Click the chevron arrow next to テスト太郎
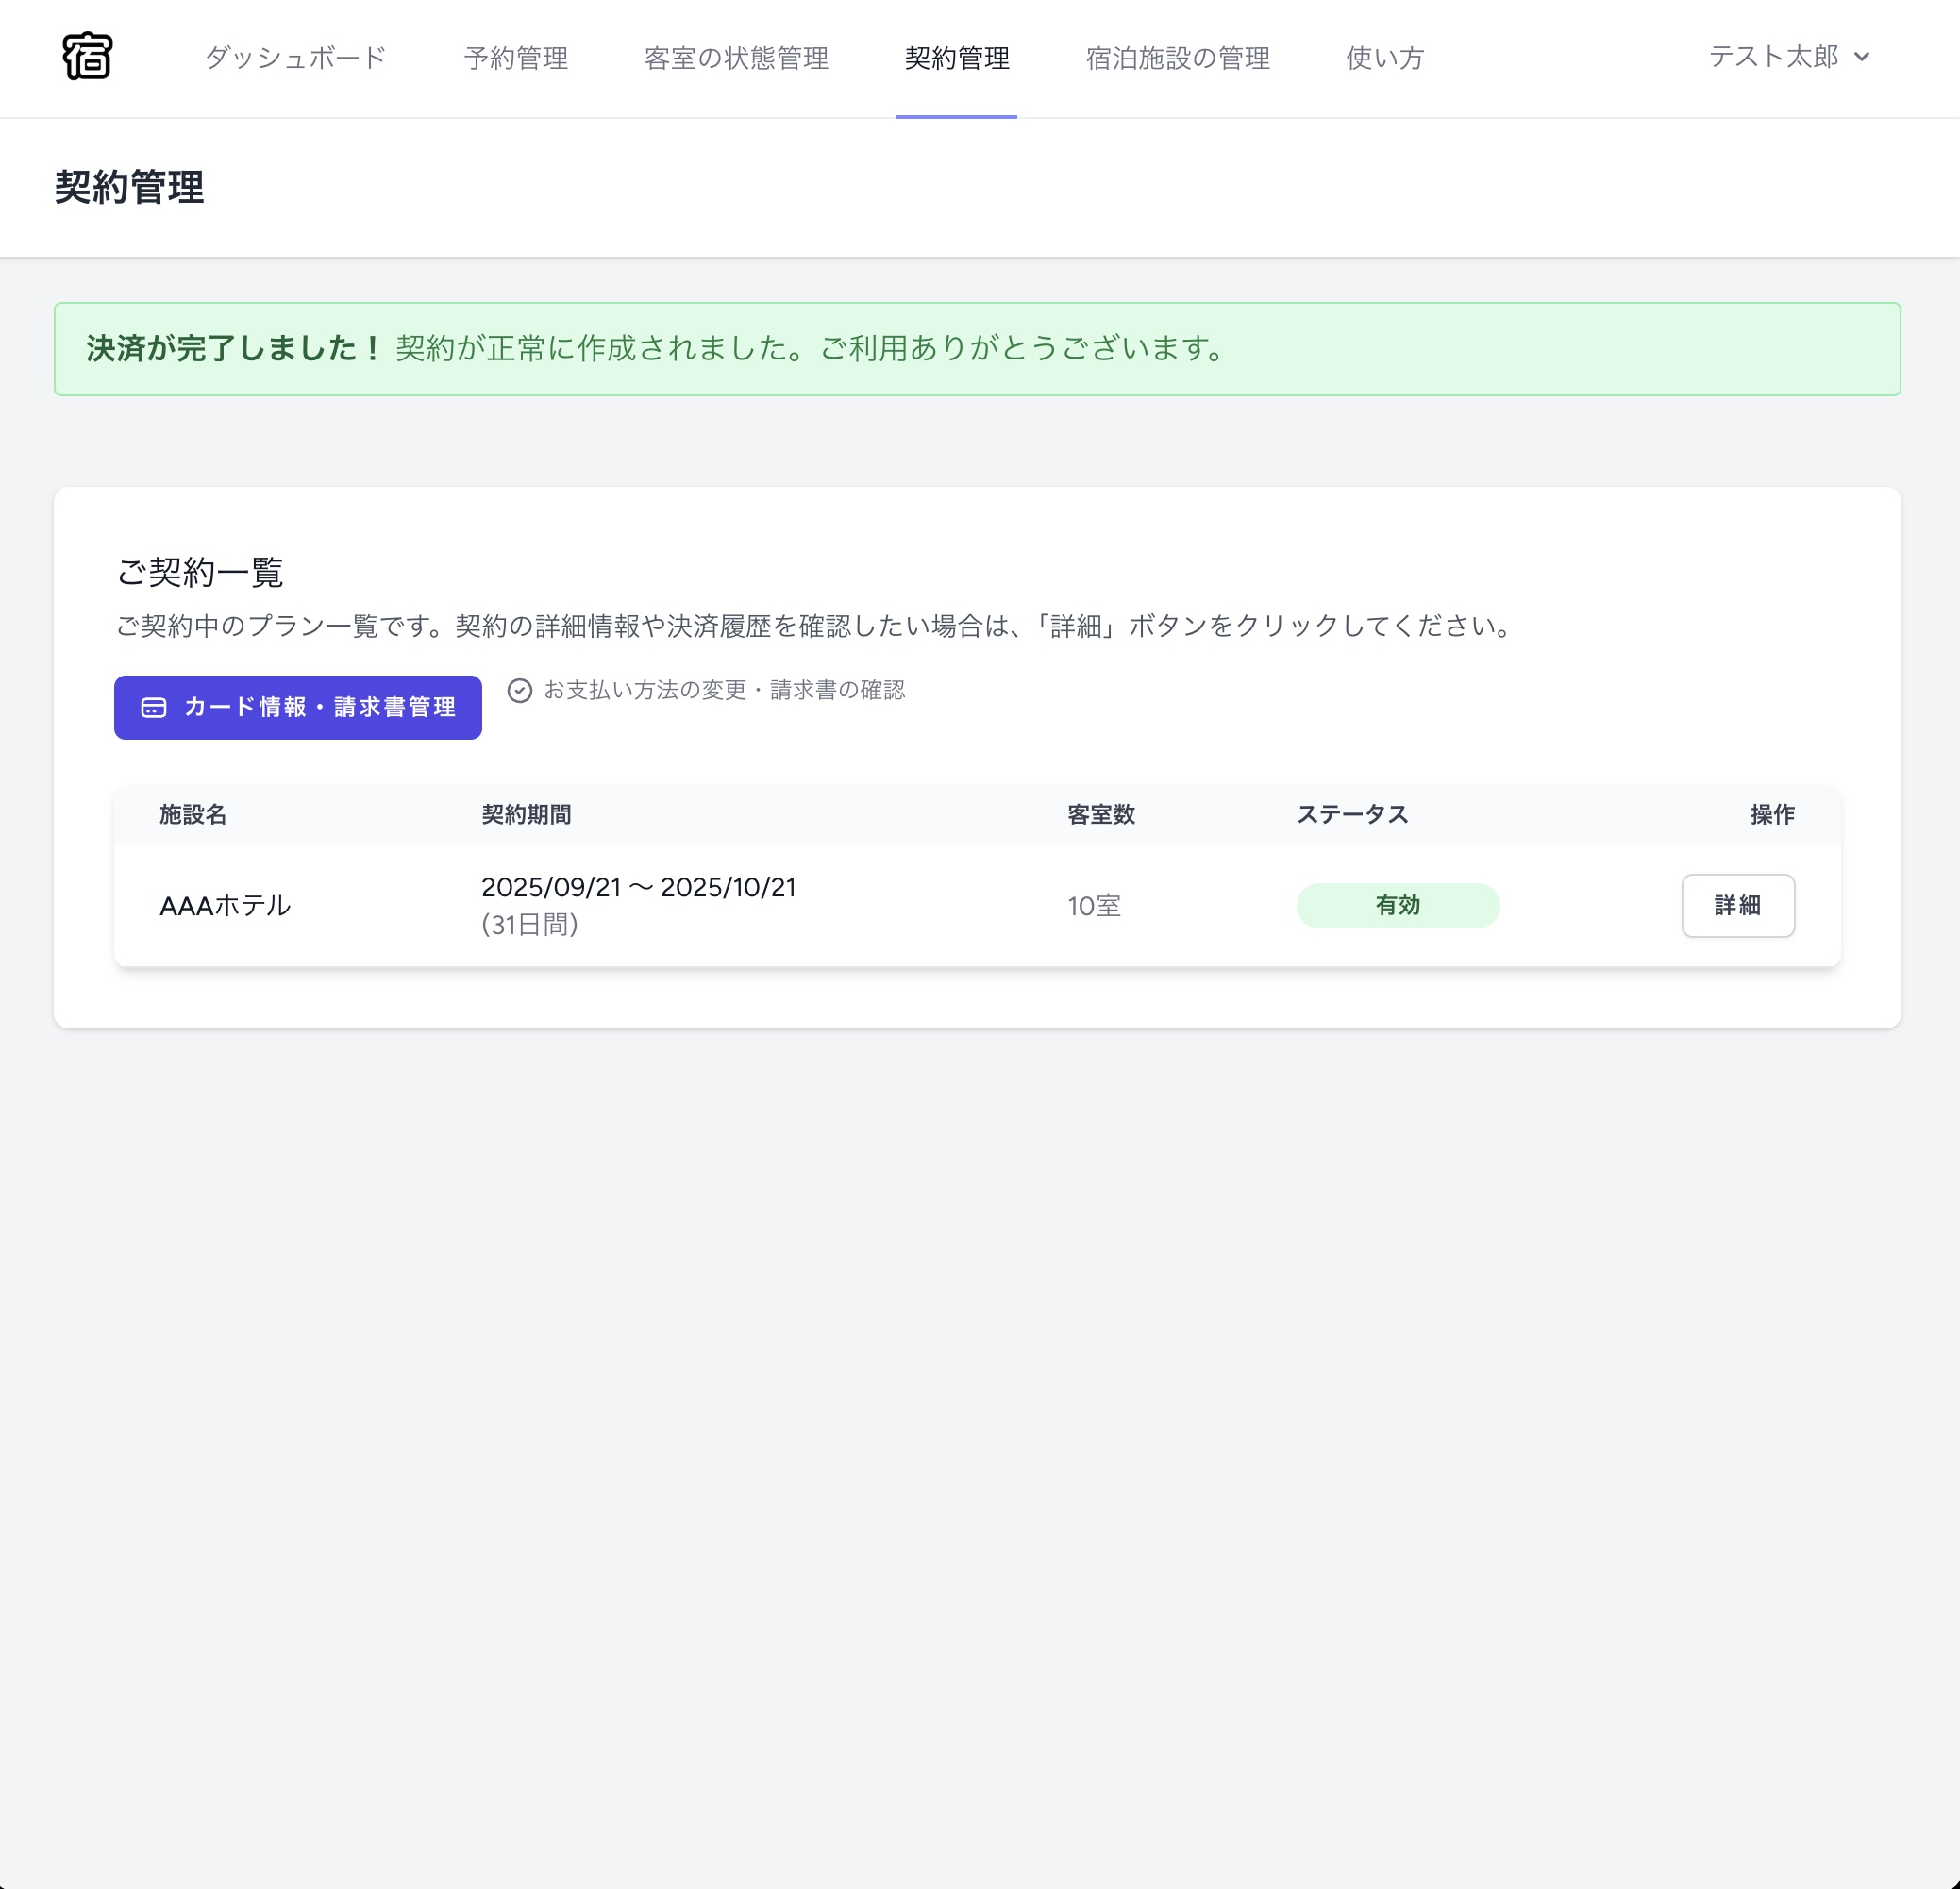The image size is (1960, 1889). click(1862, 57)
